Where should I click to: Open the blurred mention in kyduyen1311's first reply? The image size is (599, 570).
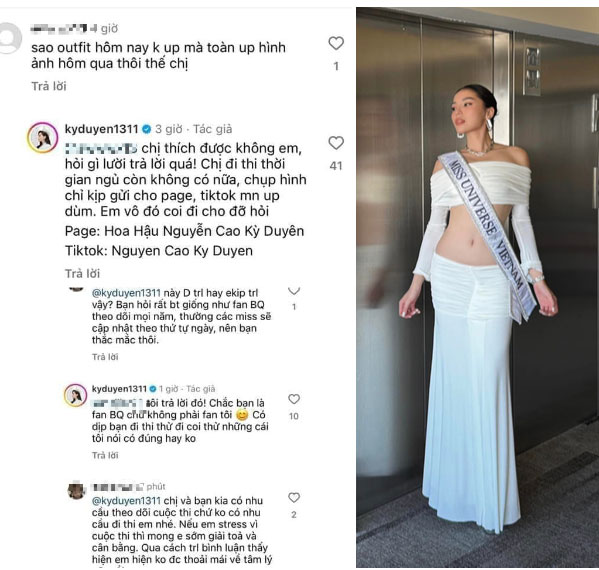tap(101, 148)
